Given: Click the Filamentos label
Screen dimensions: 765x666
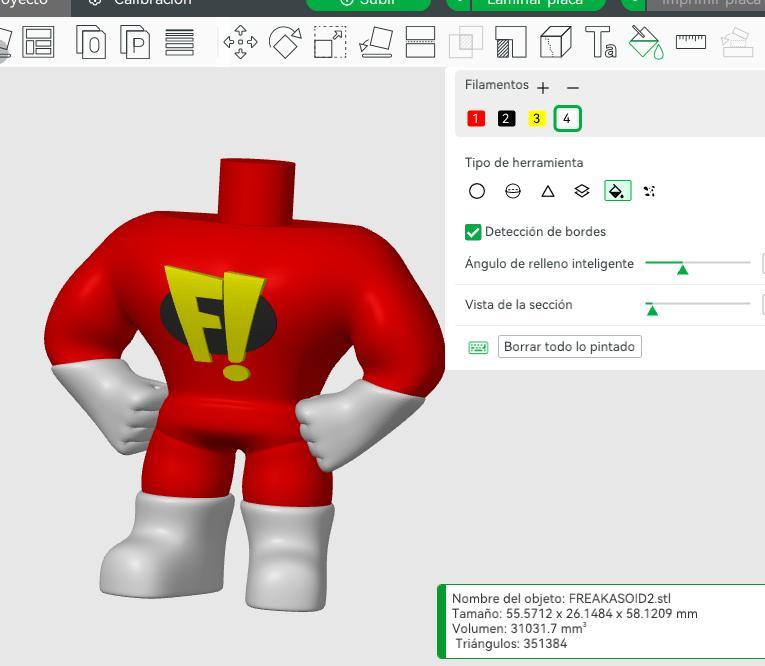Looking at the screenshot, I should 497,85.
